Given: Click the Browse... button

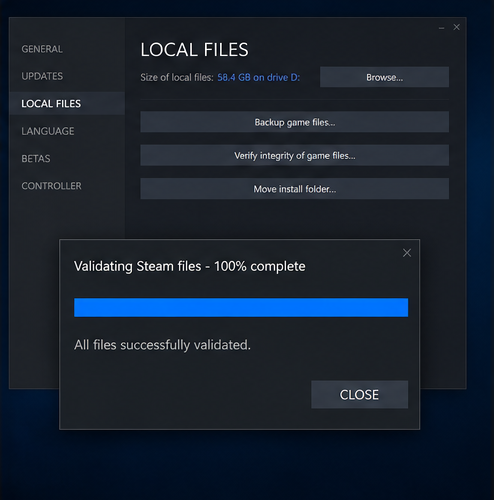Looking at the screenshot, I should click(x=384, y=77).
